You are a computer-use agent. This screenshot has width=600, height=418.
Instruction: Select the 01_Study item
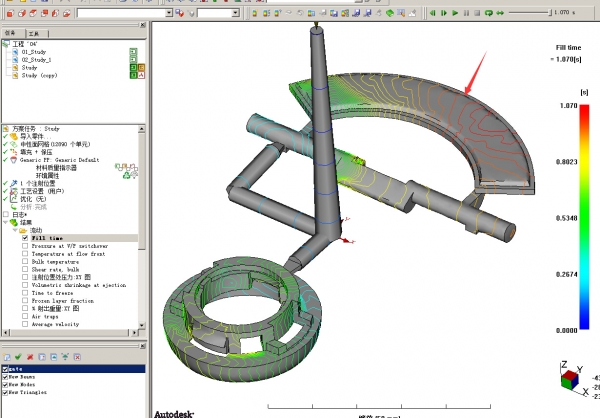tap(34, 52)
